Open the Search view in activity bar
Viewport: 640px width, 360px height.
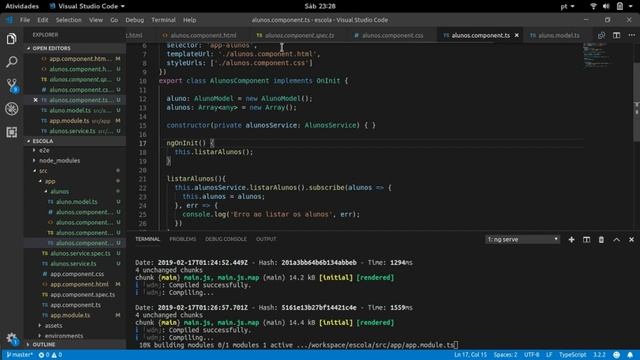pos(11,62)
